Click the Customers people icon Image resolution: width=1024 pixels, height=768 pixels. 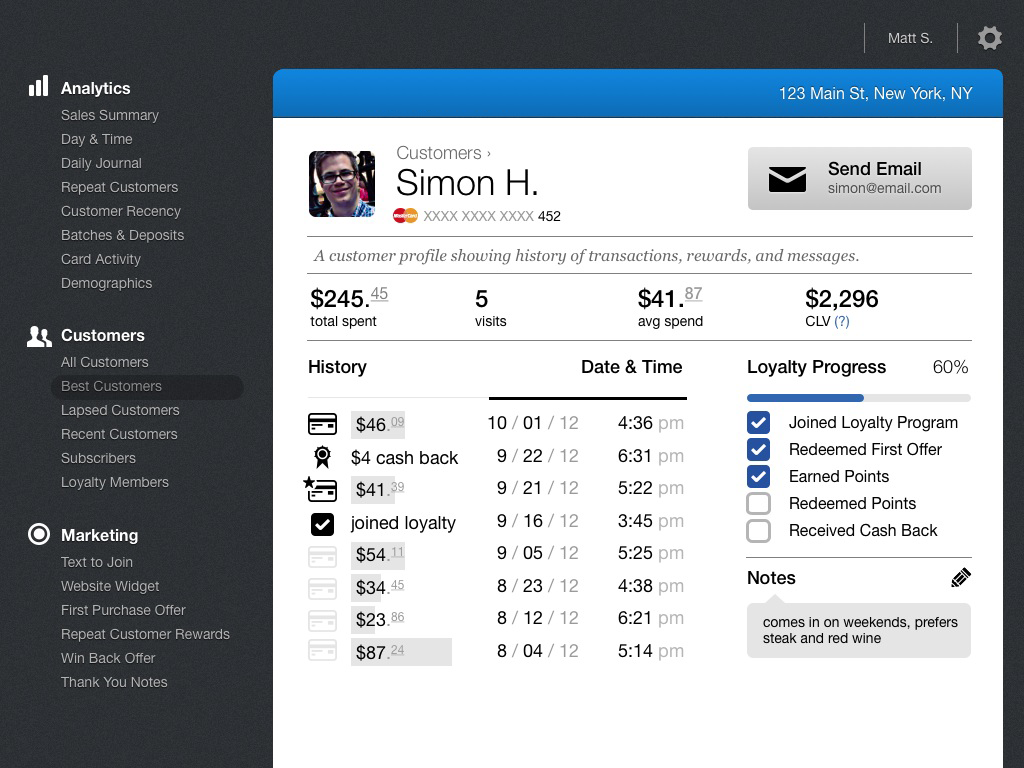pyautogui.click(x=39, y=336)
